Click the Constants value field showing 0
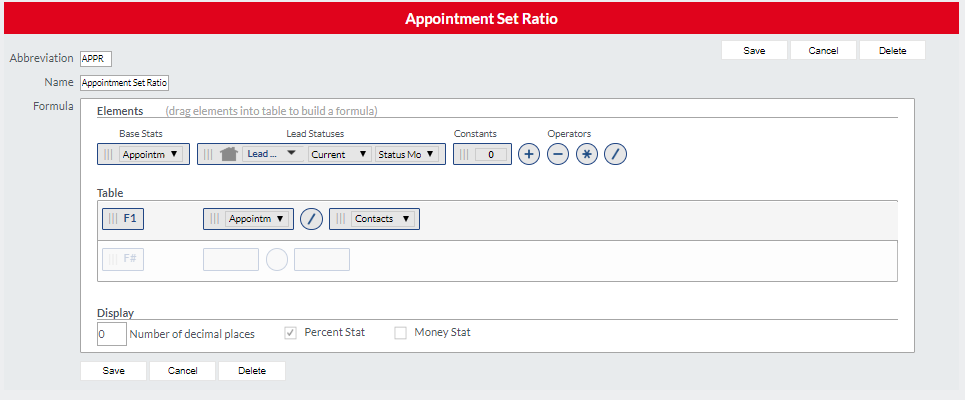This screenshot has width=965, height=400. point(491,154)
